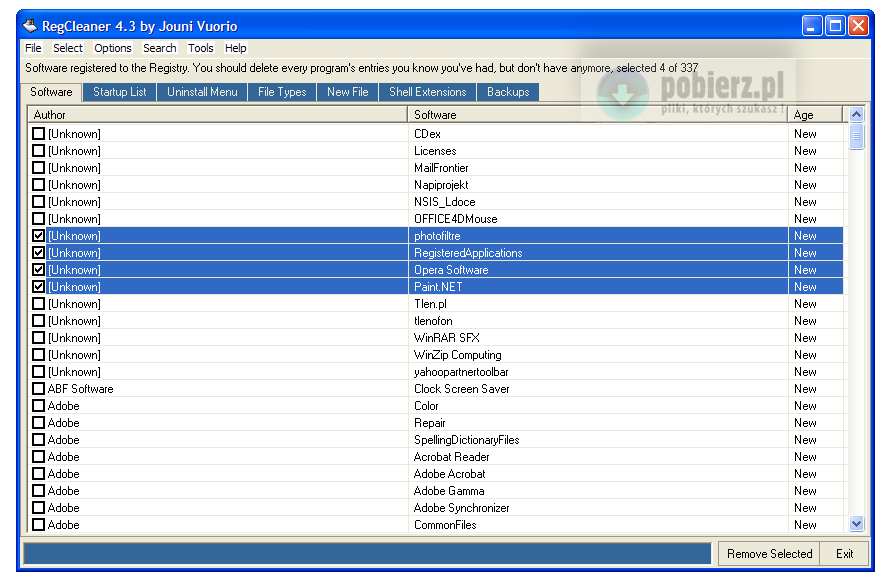
Task: Maximize the RegCleaner window
Action: [835, 26]
